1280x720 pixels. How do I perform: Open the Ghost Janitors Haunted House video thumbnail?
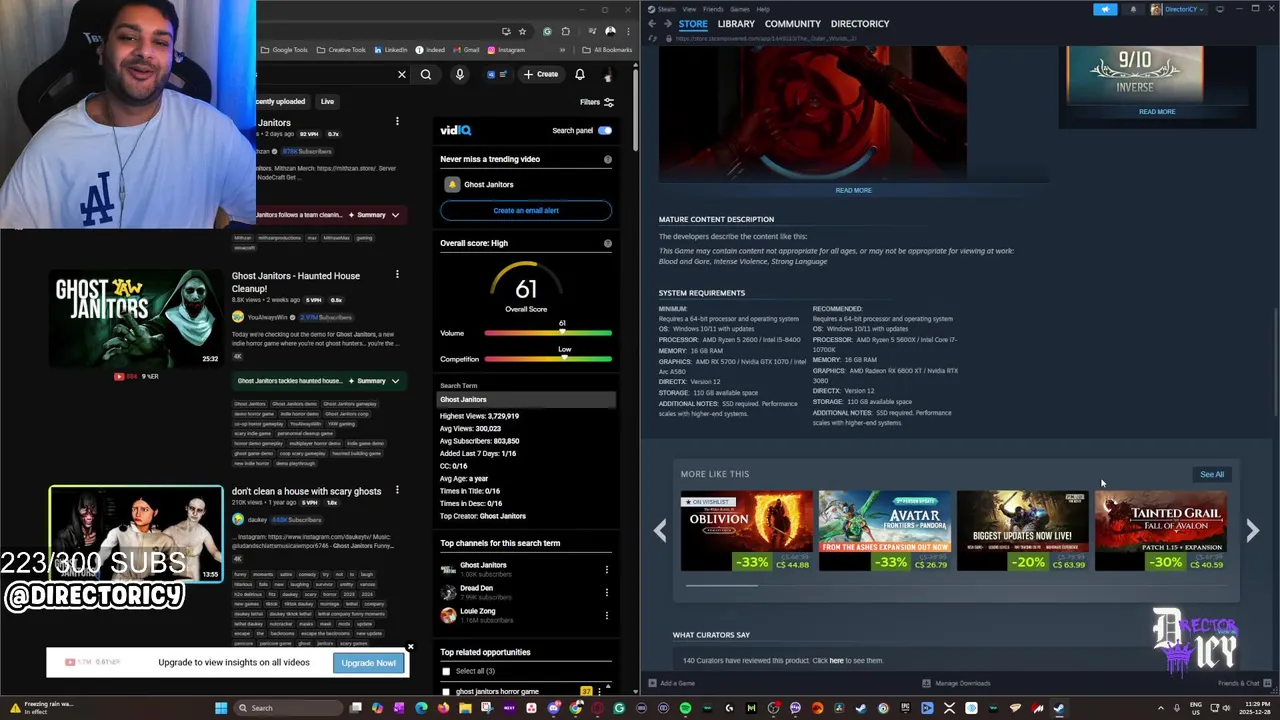pos(136,316)
